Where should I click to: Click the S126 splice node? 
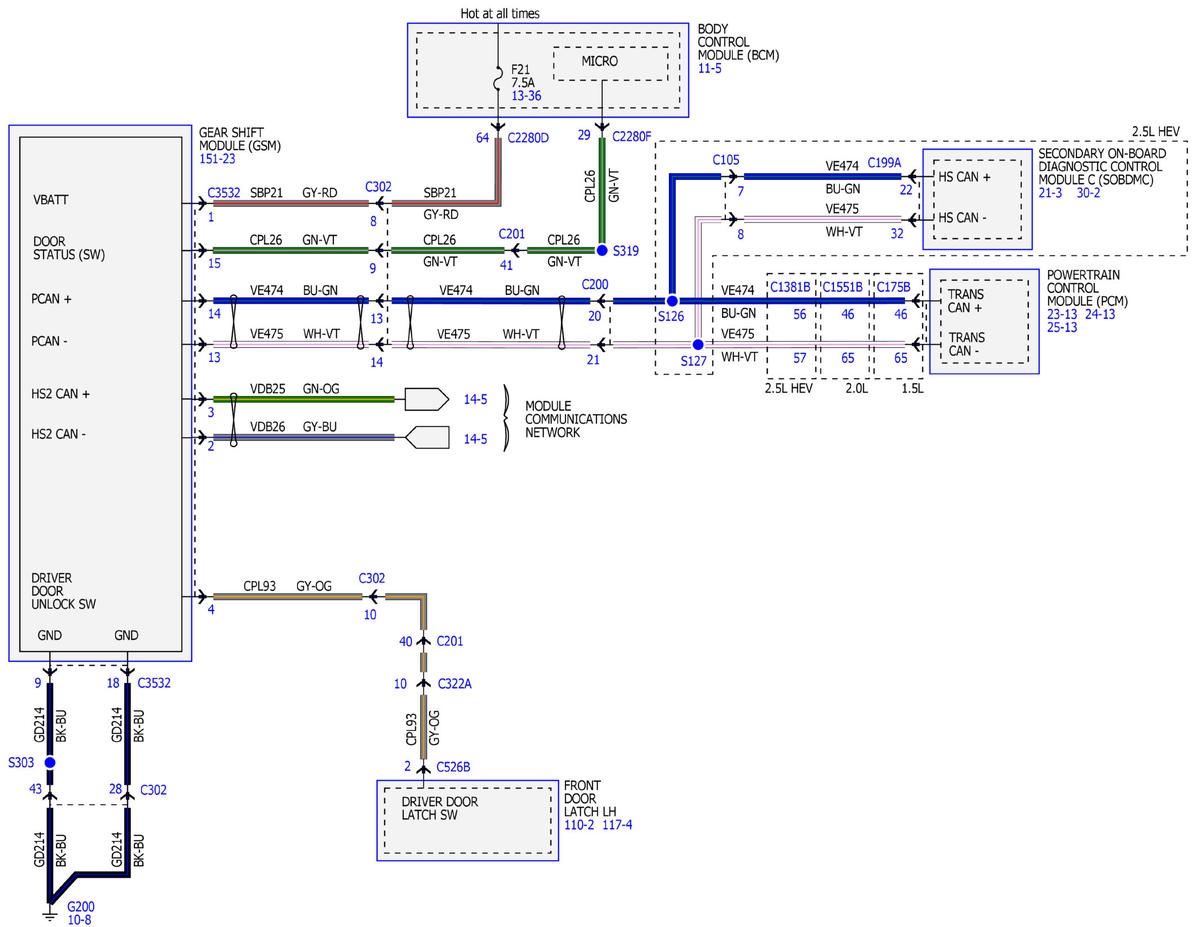click(x=672, y=300)
